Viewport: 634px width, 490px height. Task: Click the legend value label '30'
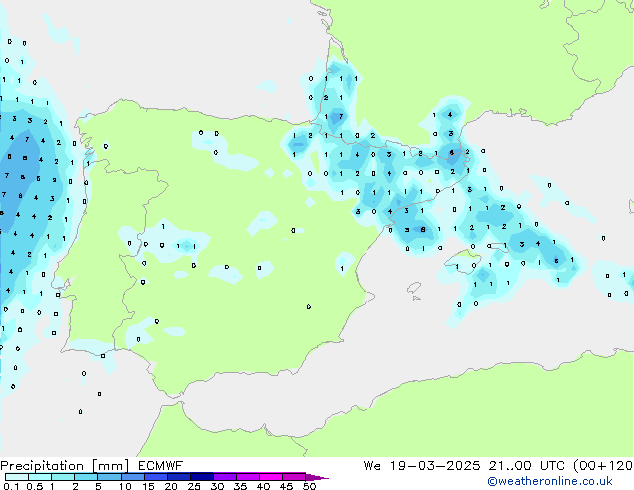point(217,486)
